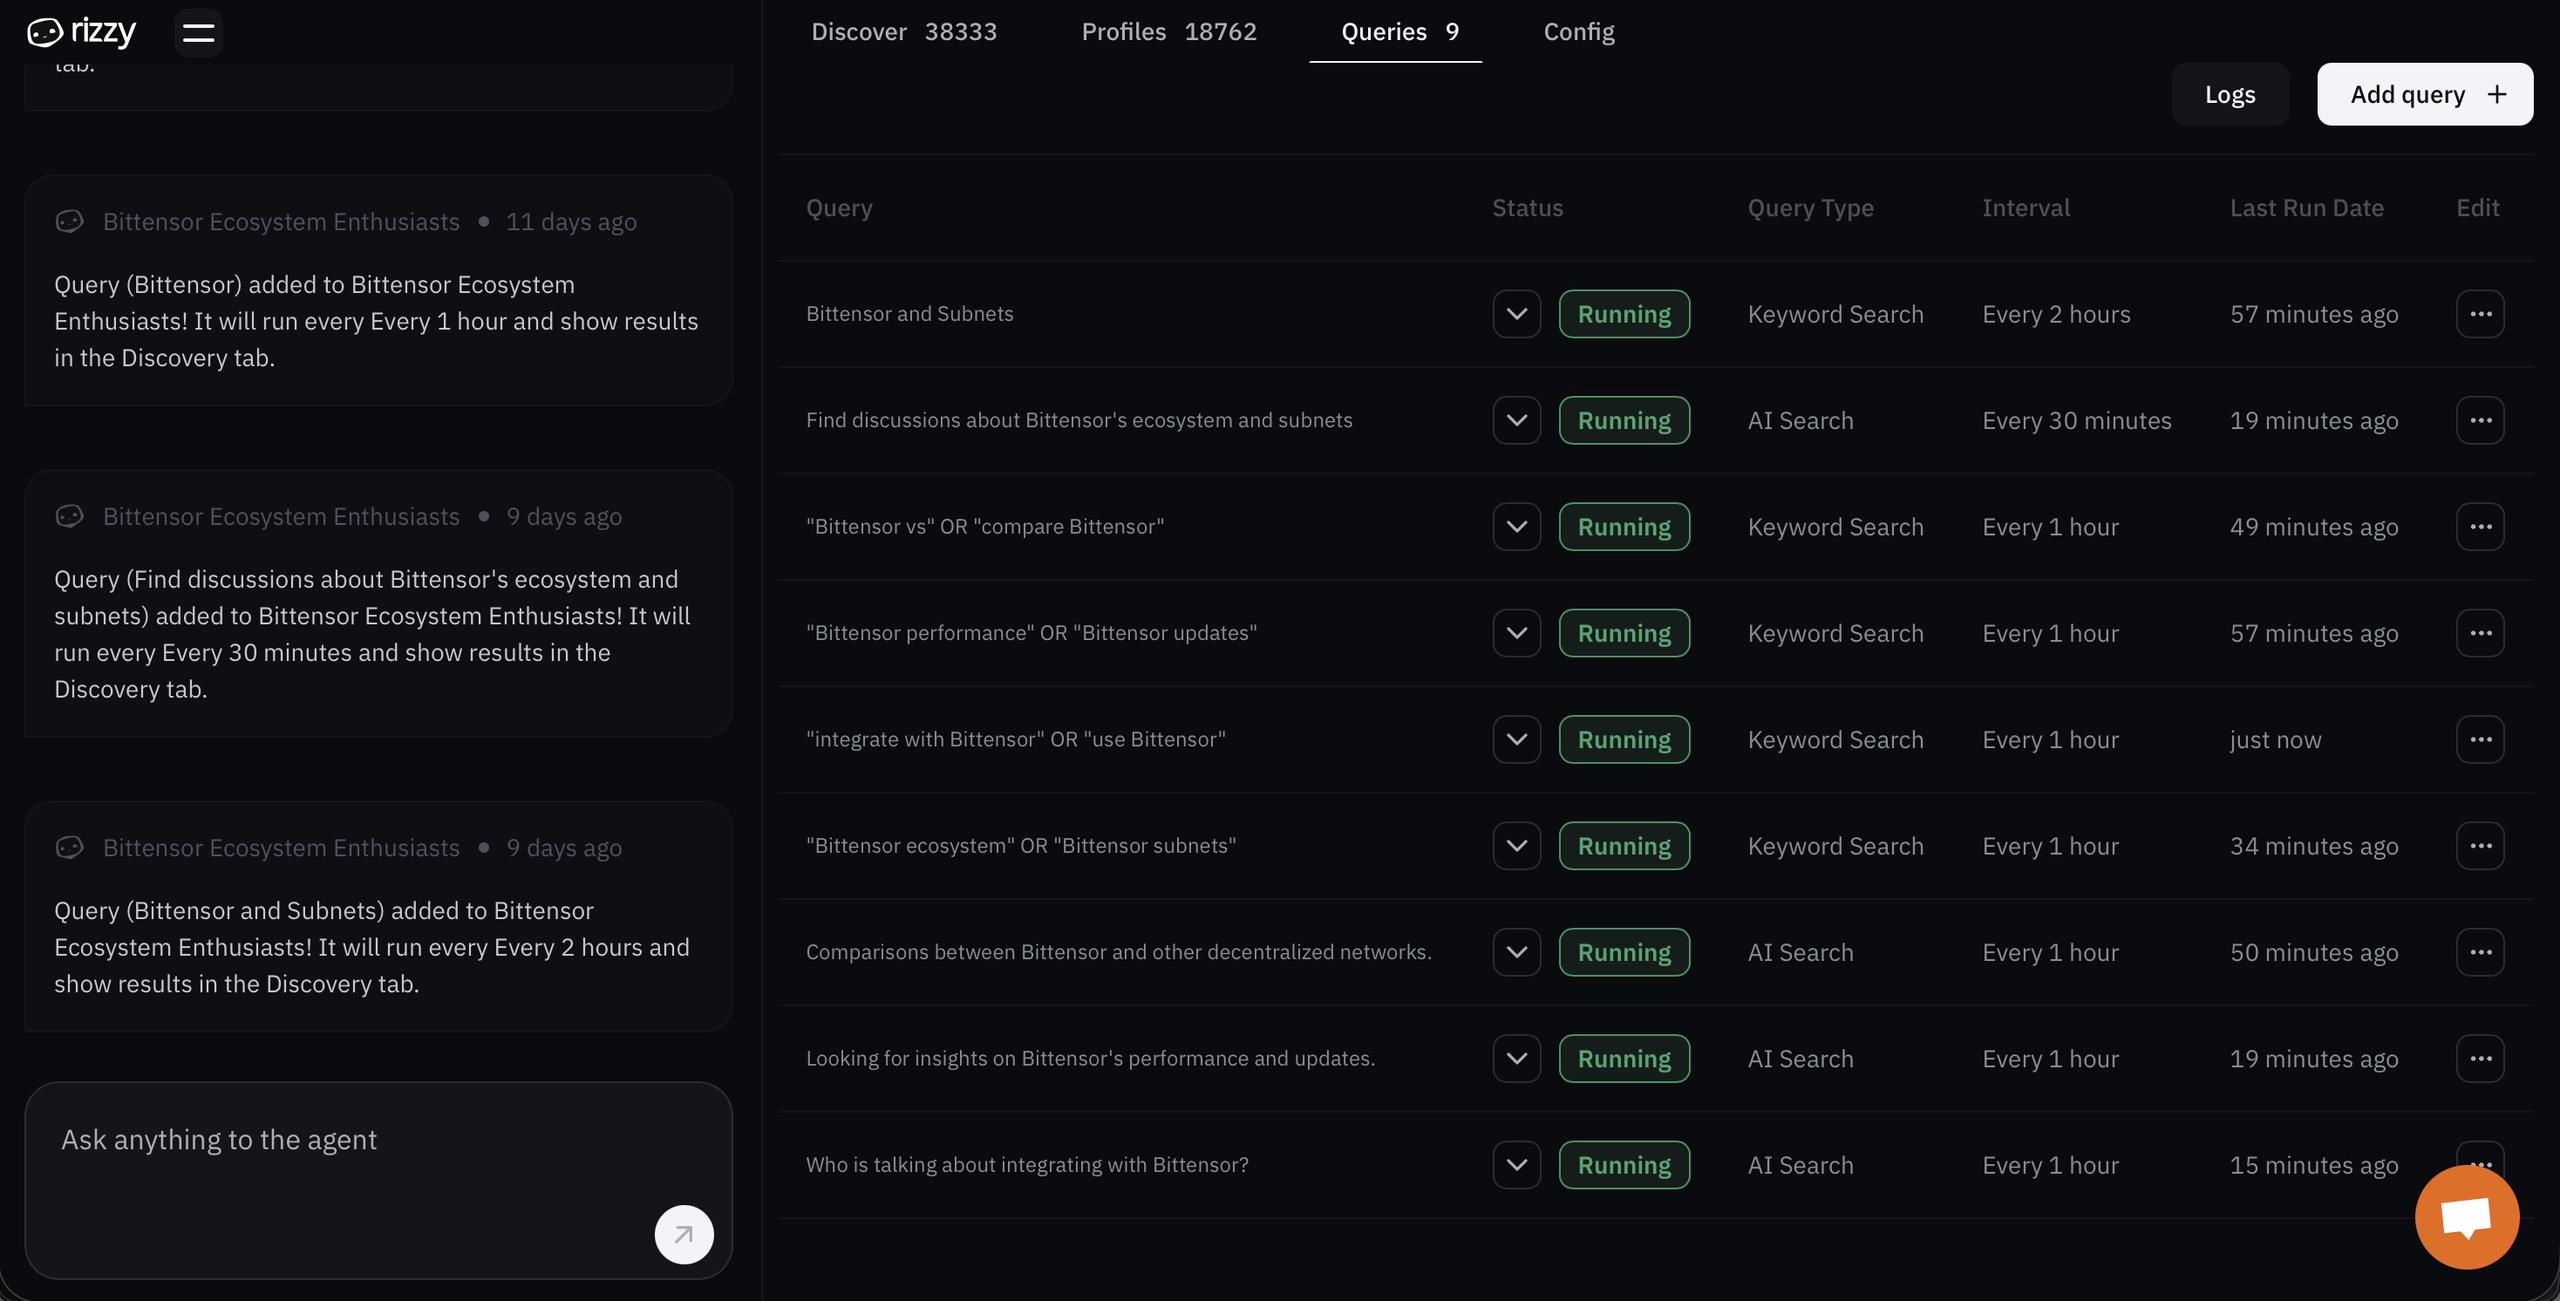Open status dropdown for "Bittensor ecosystem" query
Viewport: 2560px width, 1301px height.
pyautogui.click(x=1516, y=846)
